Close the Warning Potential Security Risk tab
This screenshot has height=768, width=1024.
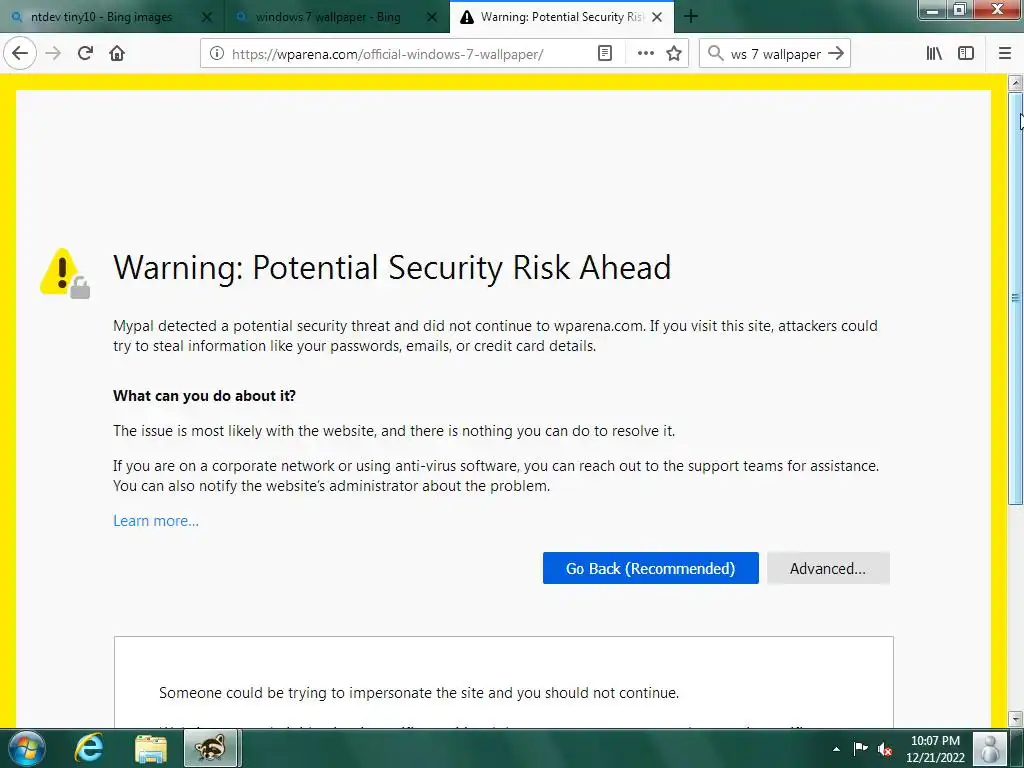click(x=657, y=17)
